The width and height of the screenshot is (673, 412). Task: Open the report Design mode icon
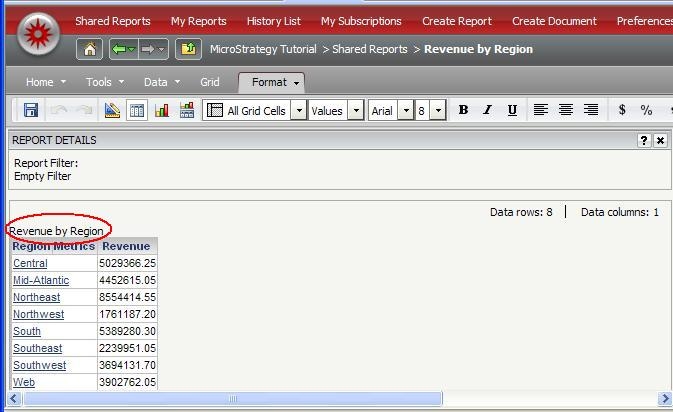(x=113, y=110)
